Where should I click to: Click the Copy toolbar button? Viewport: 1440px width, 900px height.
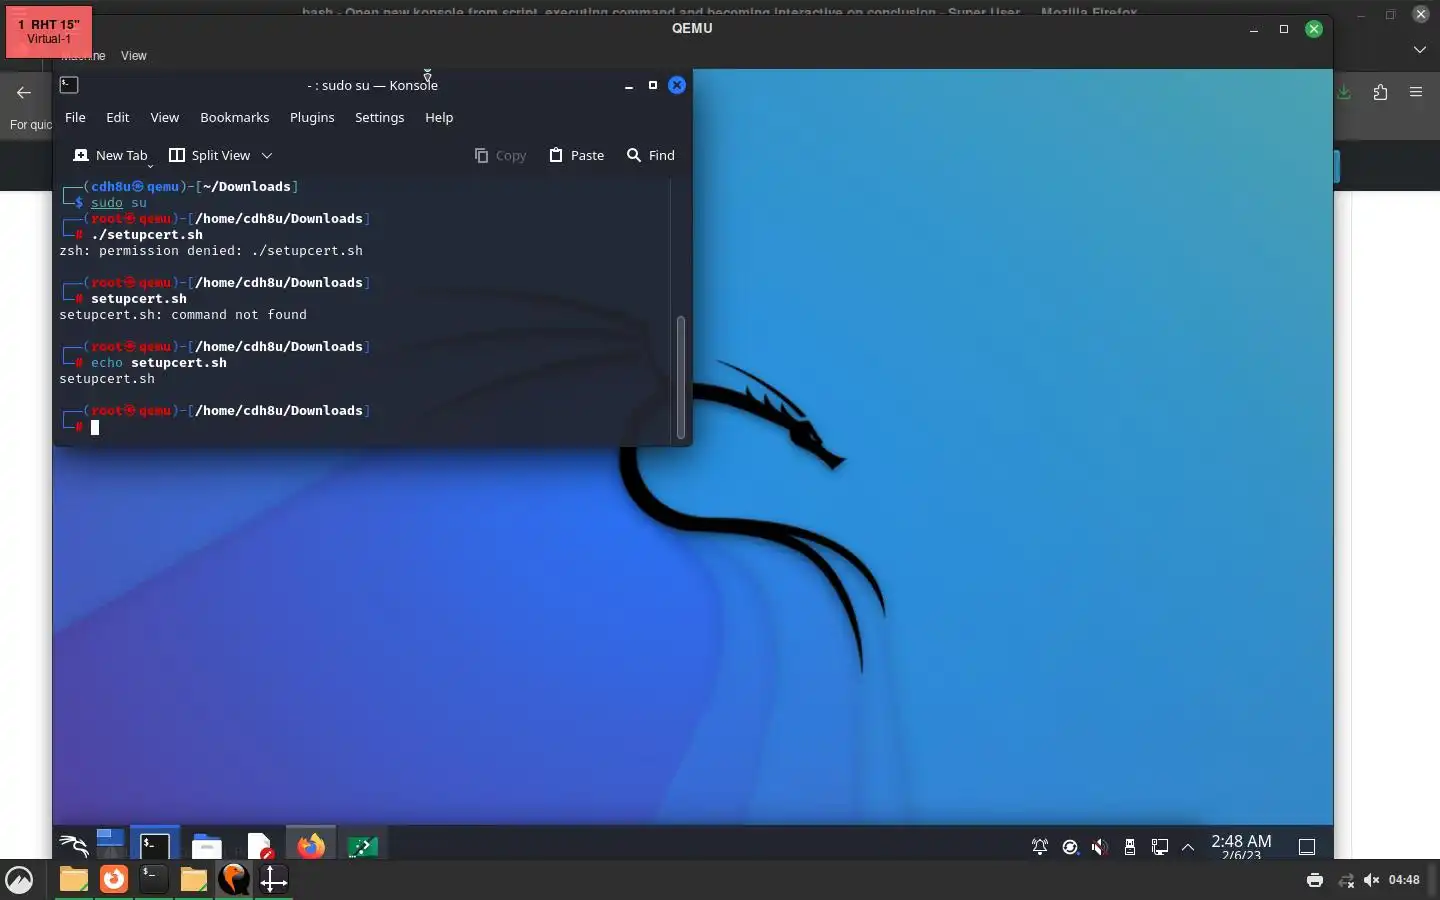pyautogui.click(x=500, y=155)
